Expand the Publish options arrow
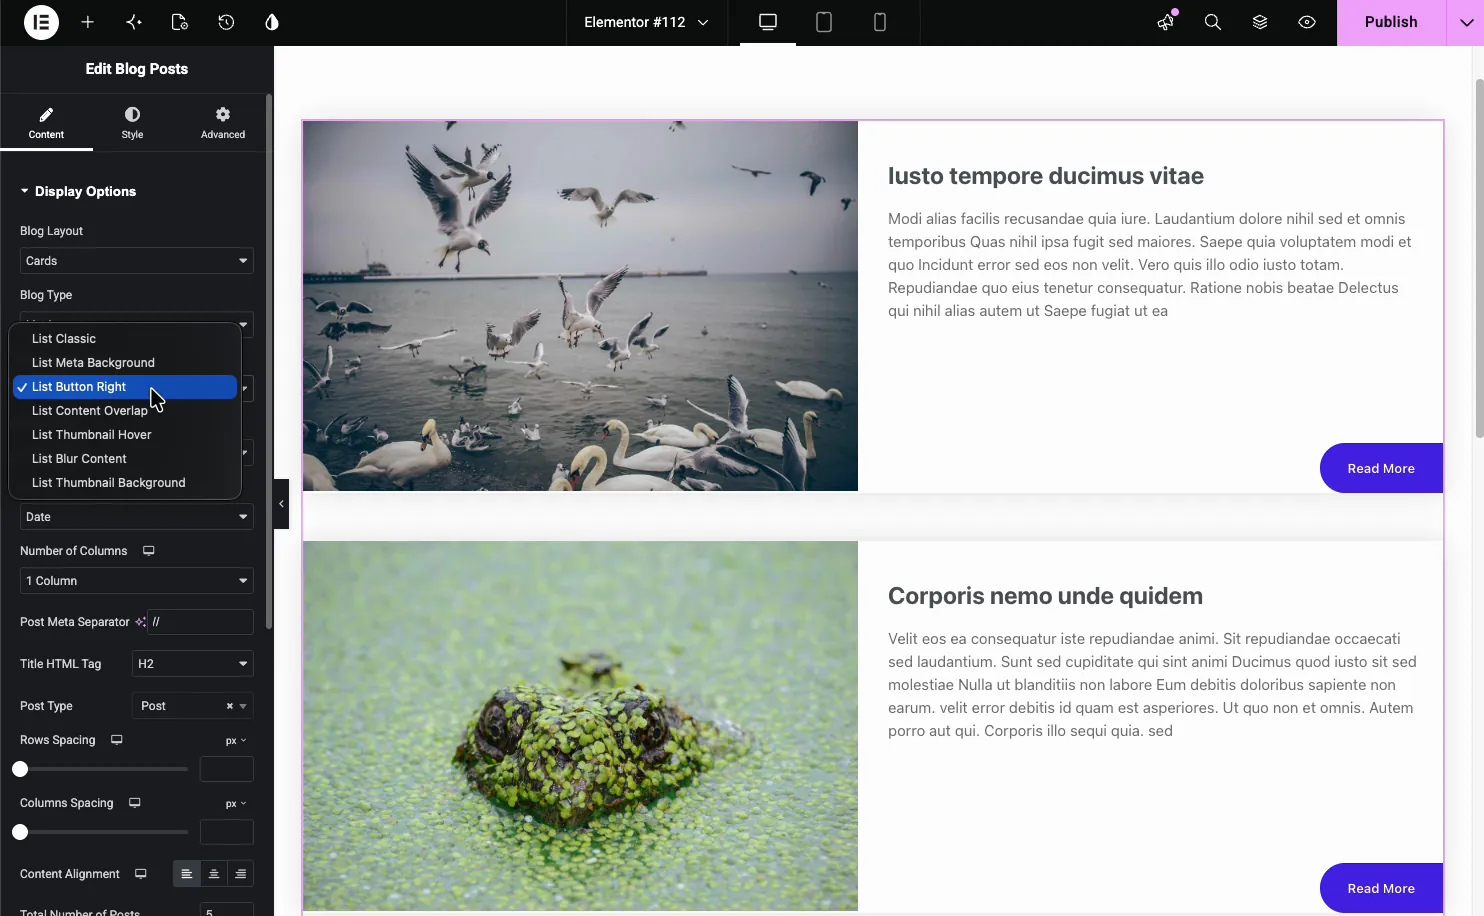 [1466, 22]
